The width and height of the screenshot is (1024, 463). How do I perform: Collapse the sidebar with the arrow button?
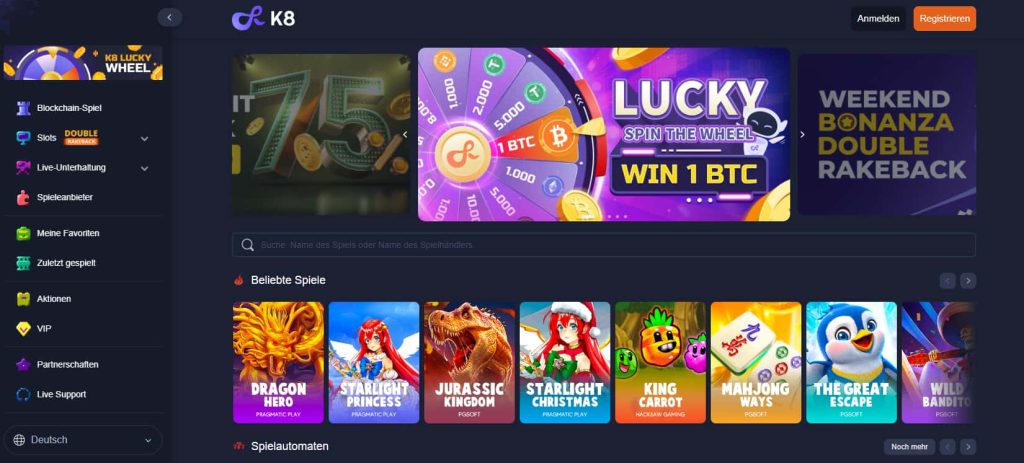pyautogui.click(x=170, y=18)
